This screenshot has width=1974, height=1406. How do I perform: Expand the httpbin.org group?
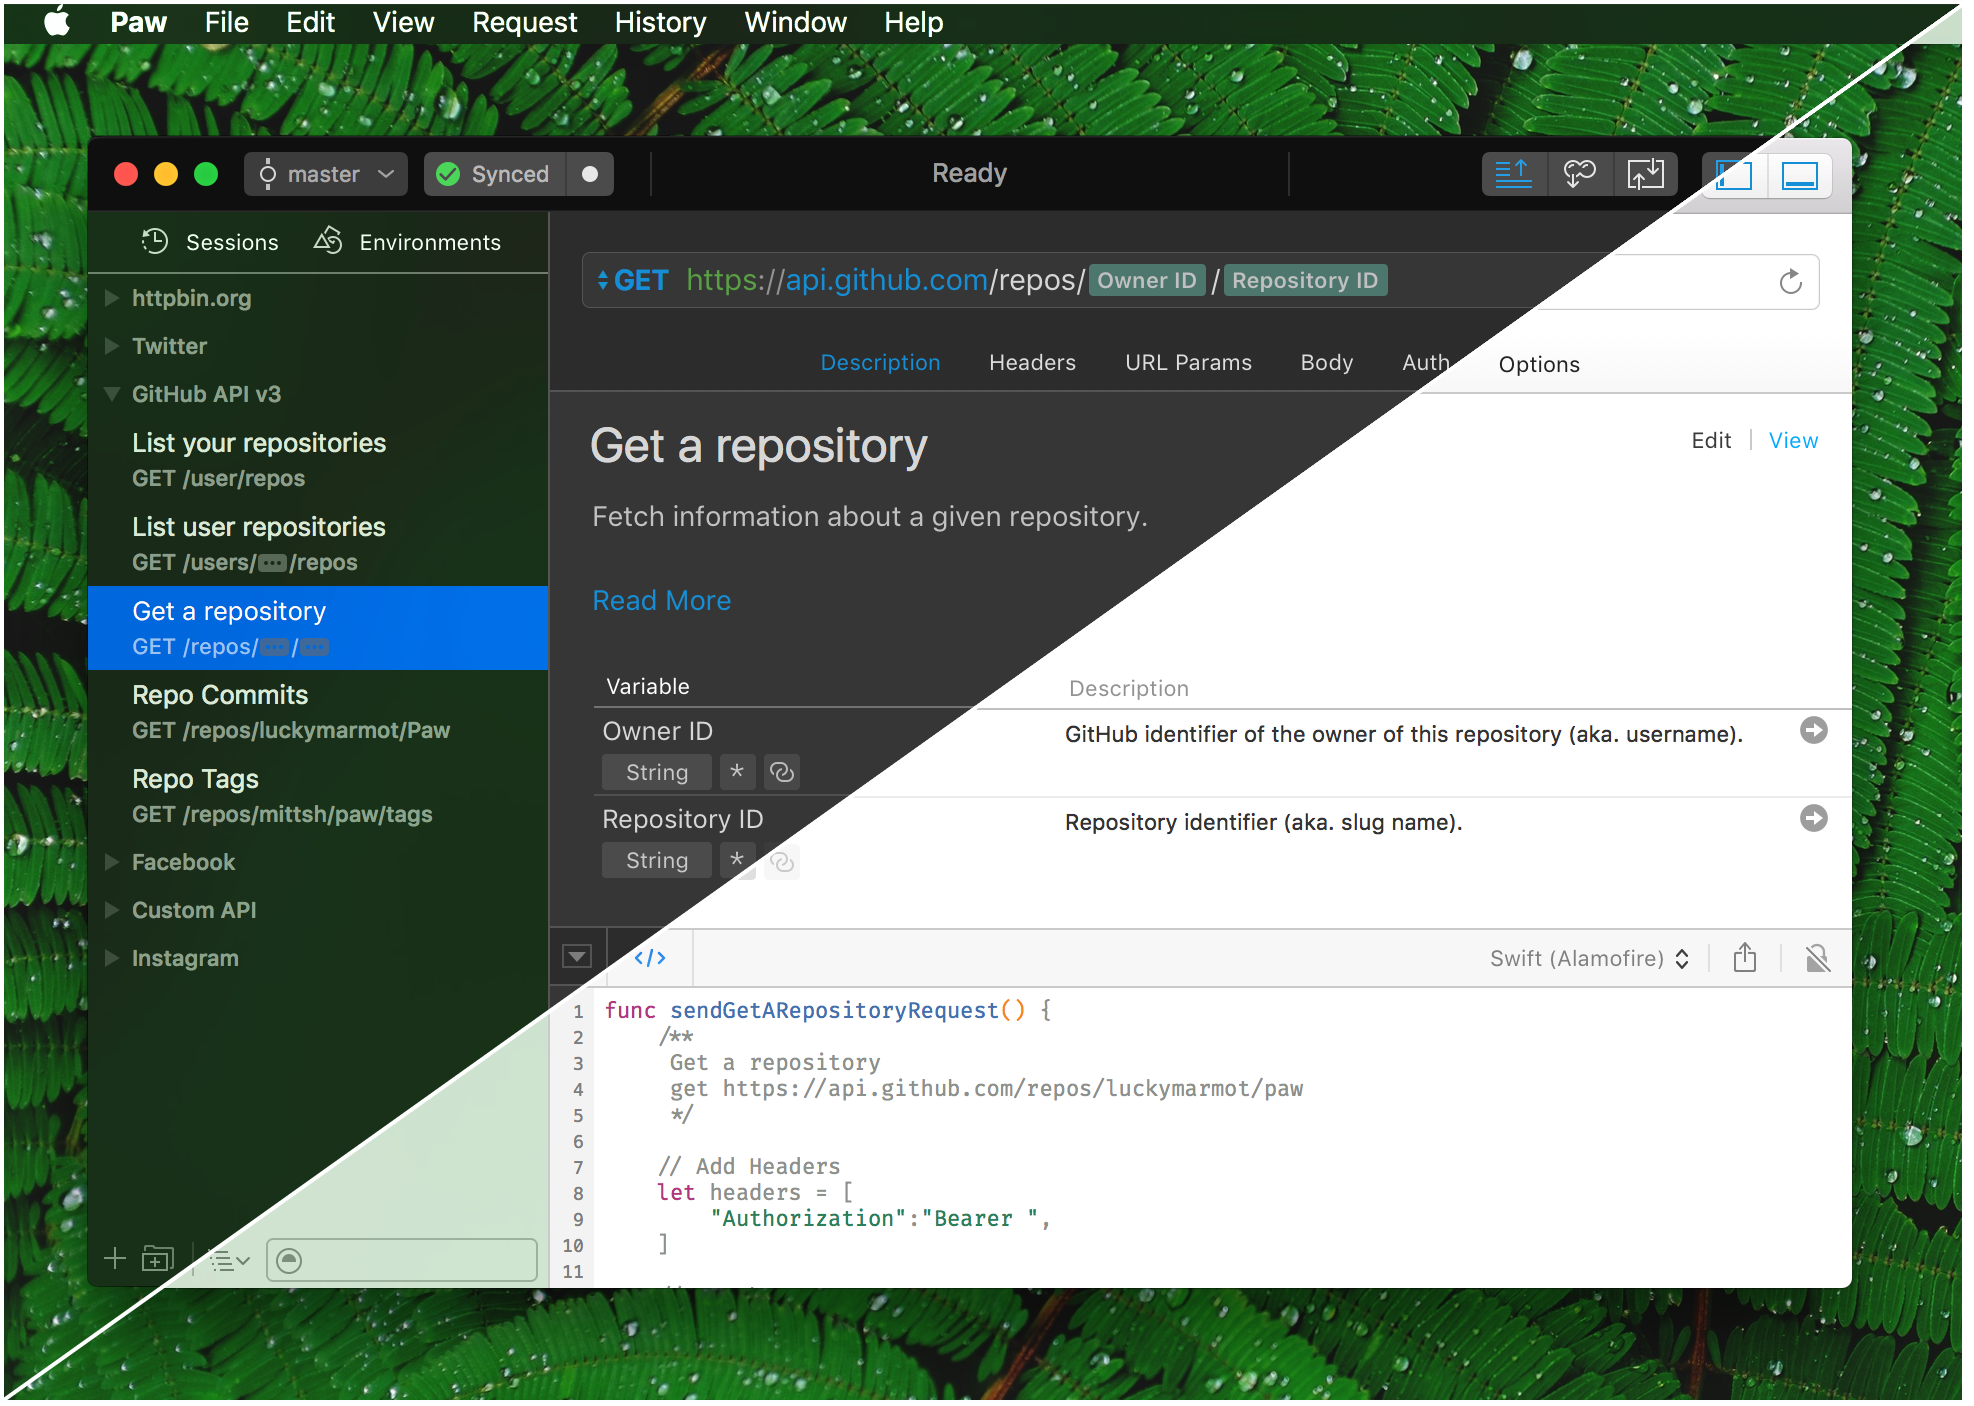click(x=112, y=298)
